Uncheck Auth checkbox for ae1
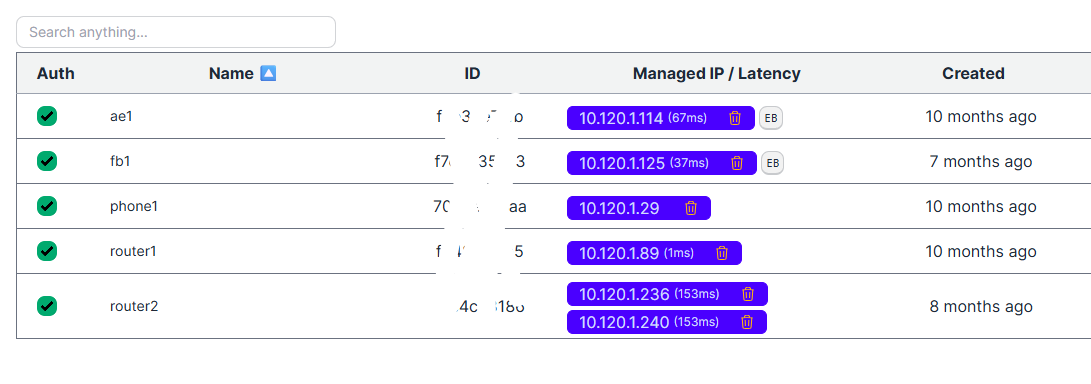The width and height of the screenshot is (1091, 384). [47, 116]
